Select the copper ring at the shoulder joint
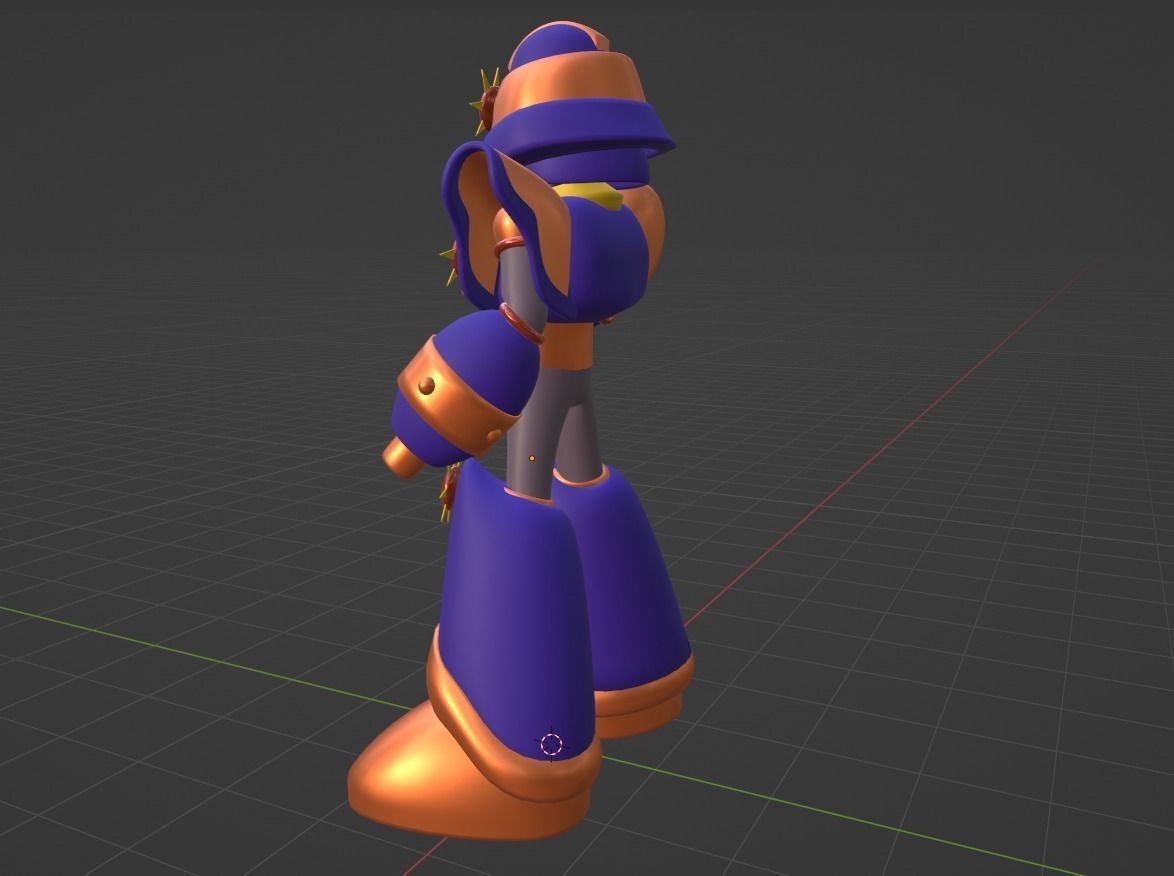 [x=510, y=244]
